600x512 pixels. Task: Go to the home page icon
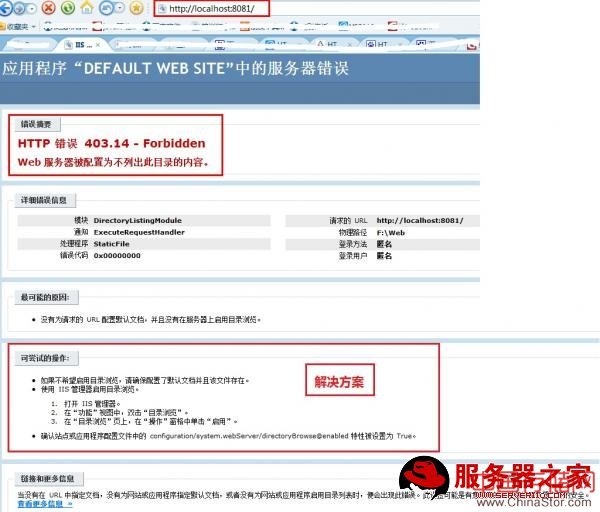click(88, 8)
